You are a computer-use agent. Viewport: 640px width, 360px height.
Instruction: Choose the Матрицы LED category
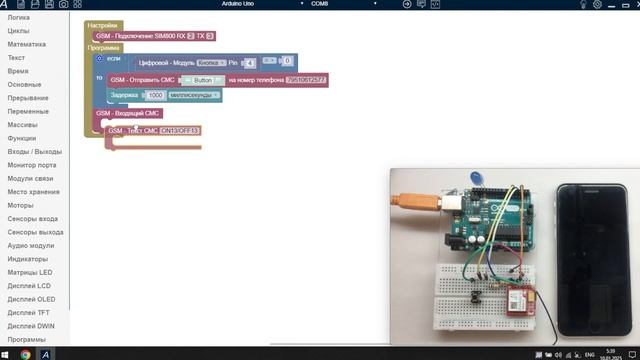[x=30, y=272]
